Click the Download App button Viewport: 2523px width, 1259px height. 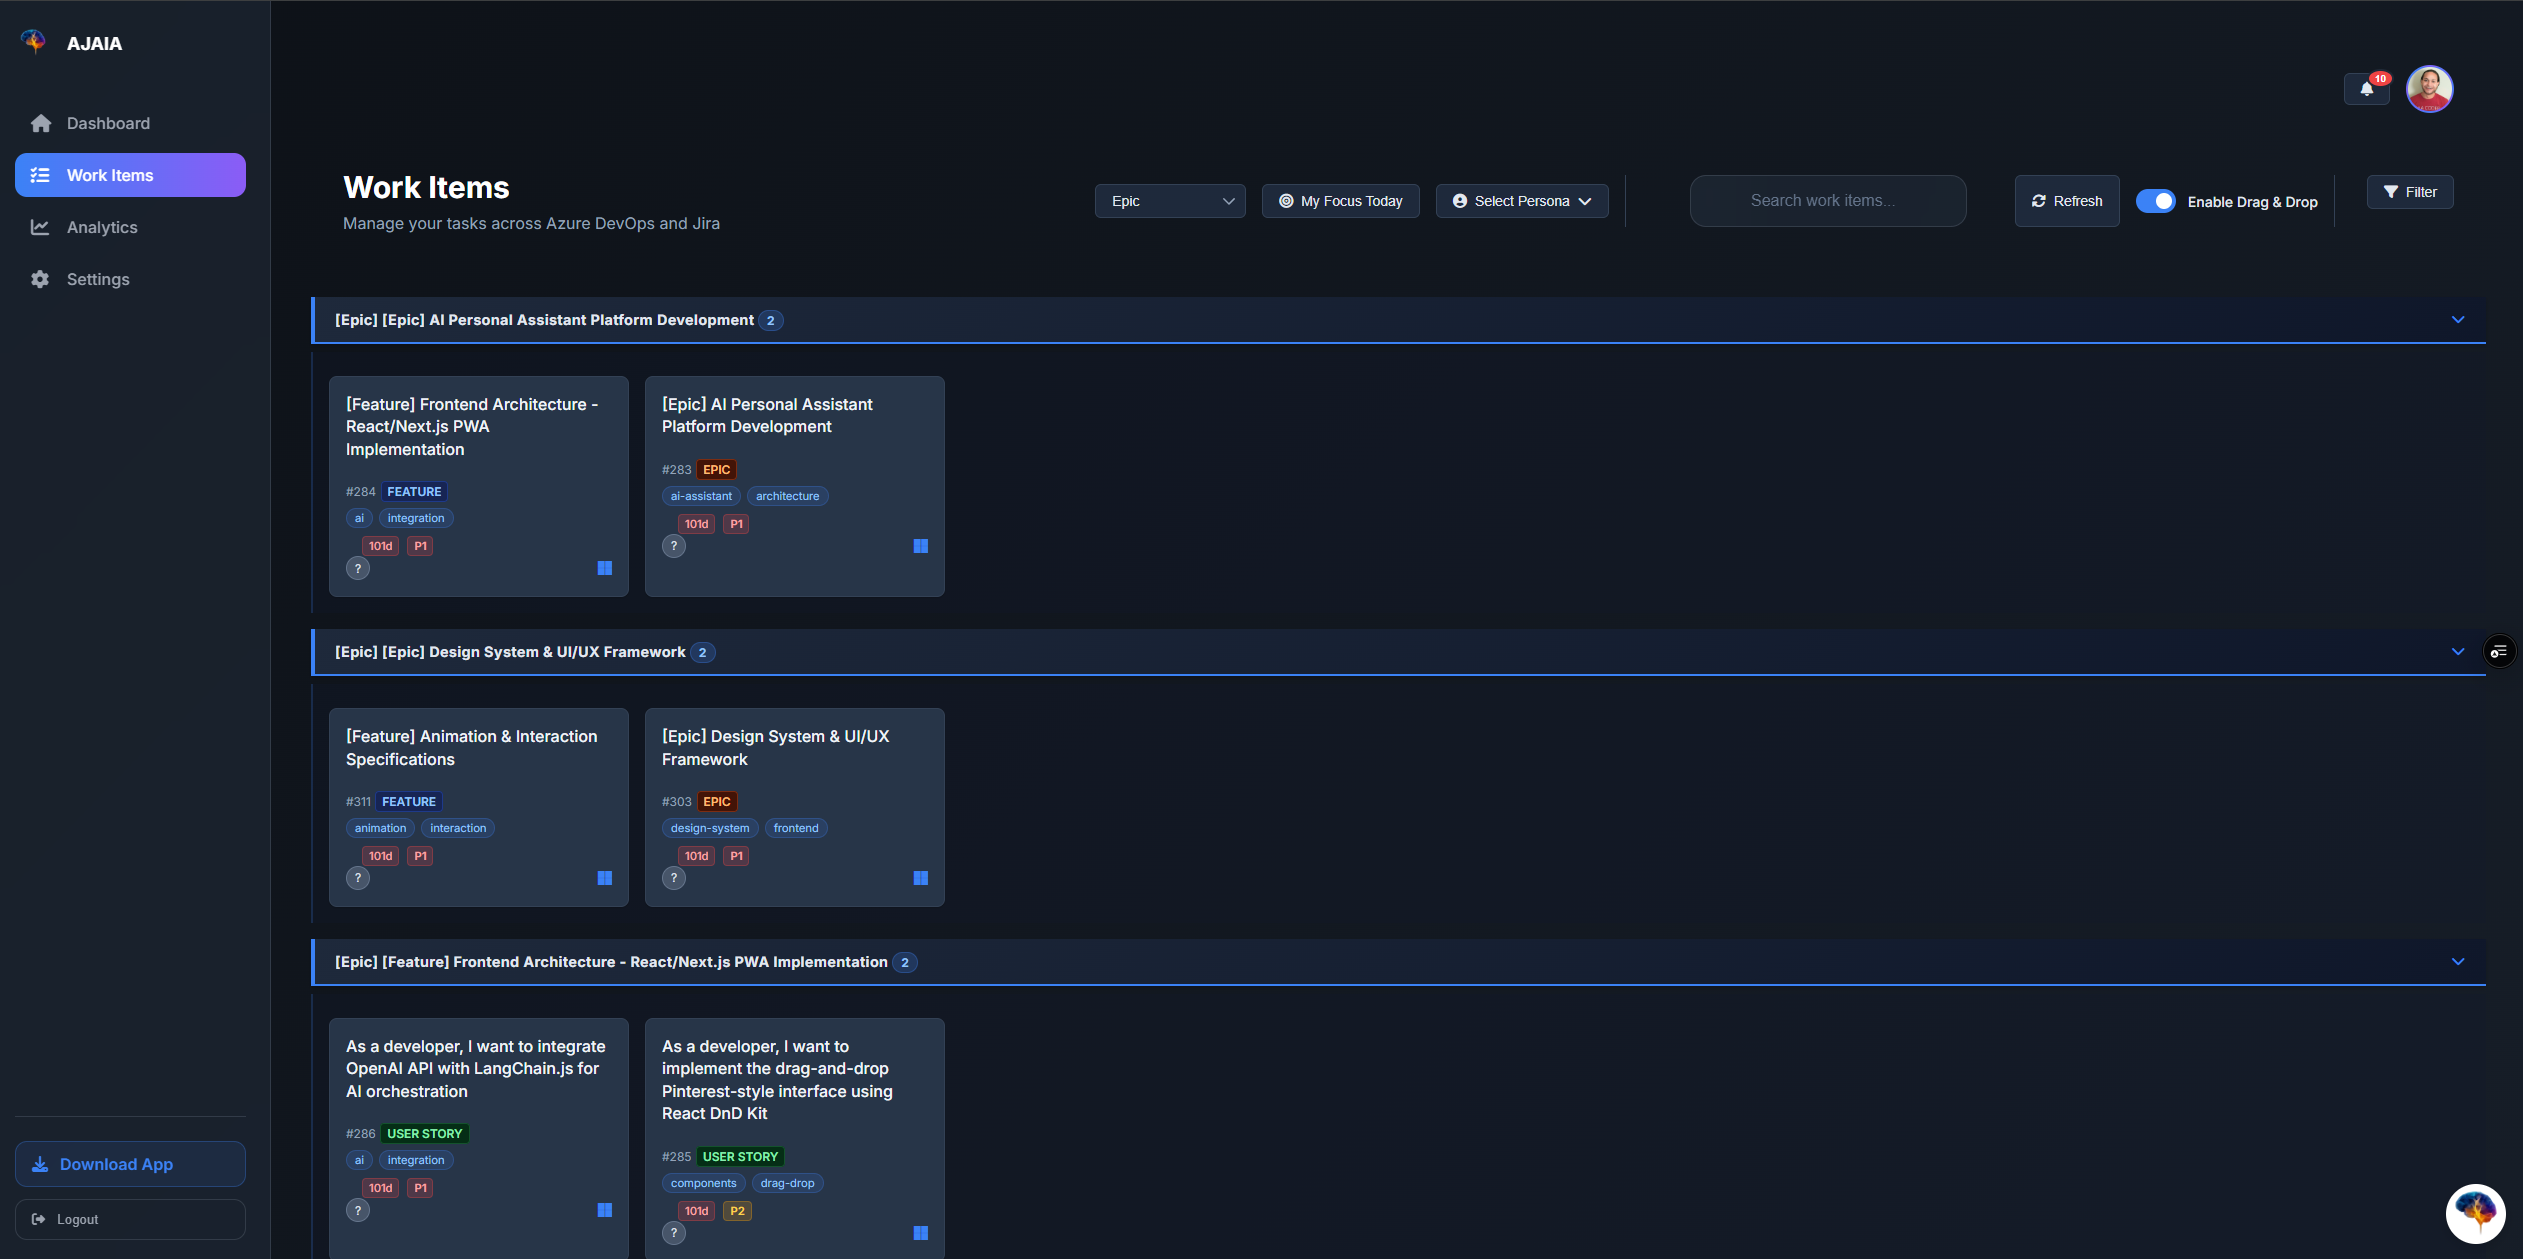(x=129, y=1163)
